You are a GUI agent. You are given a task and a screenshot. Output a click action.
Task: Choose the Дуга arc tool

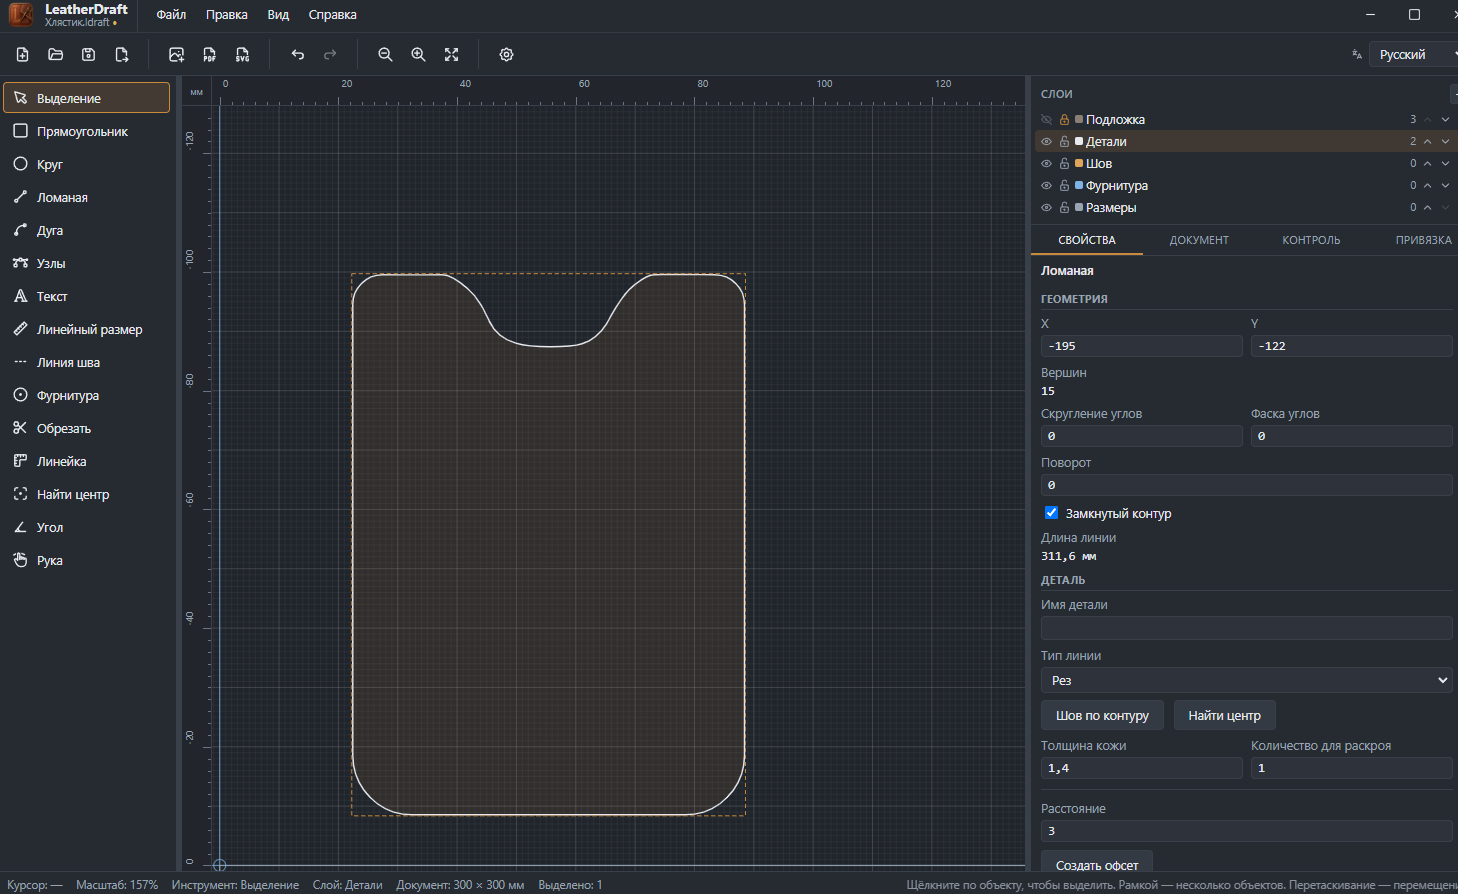(x=87, y=230)
